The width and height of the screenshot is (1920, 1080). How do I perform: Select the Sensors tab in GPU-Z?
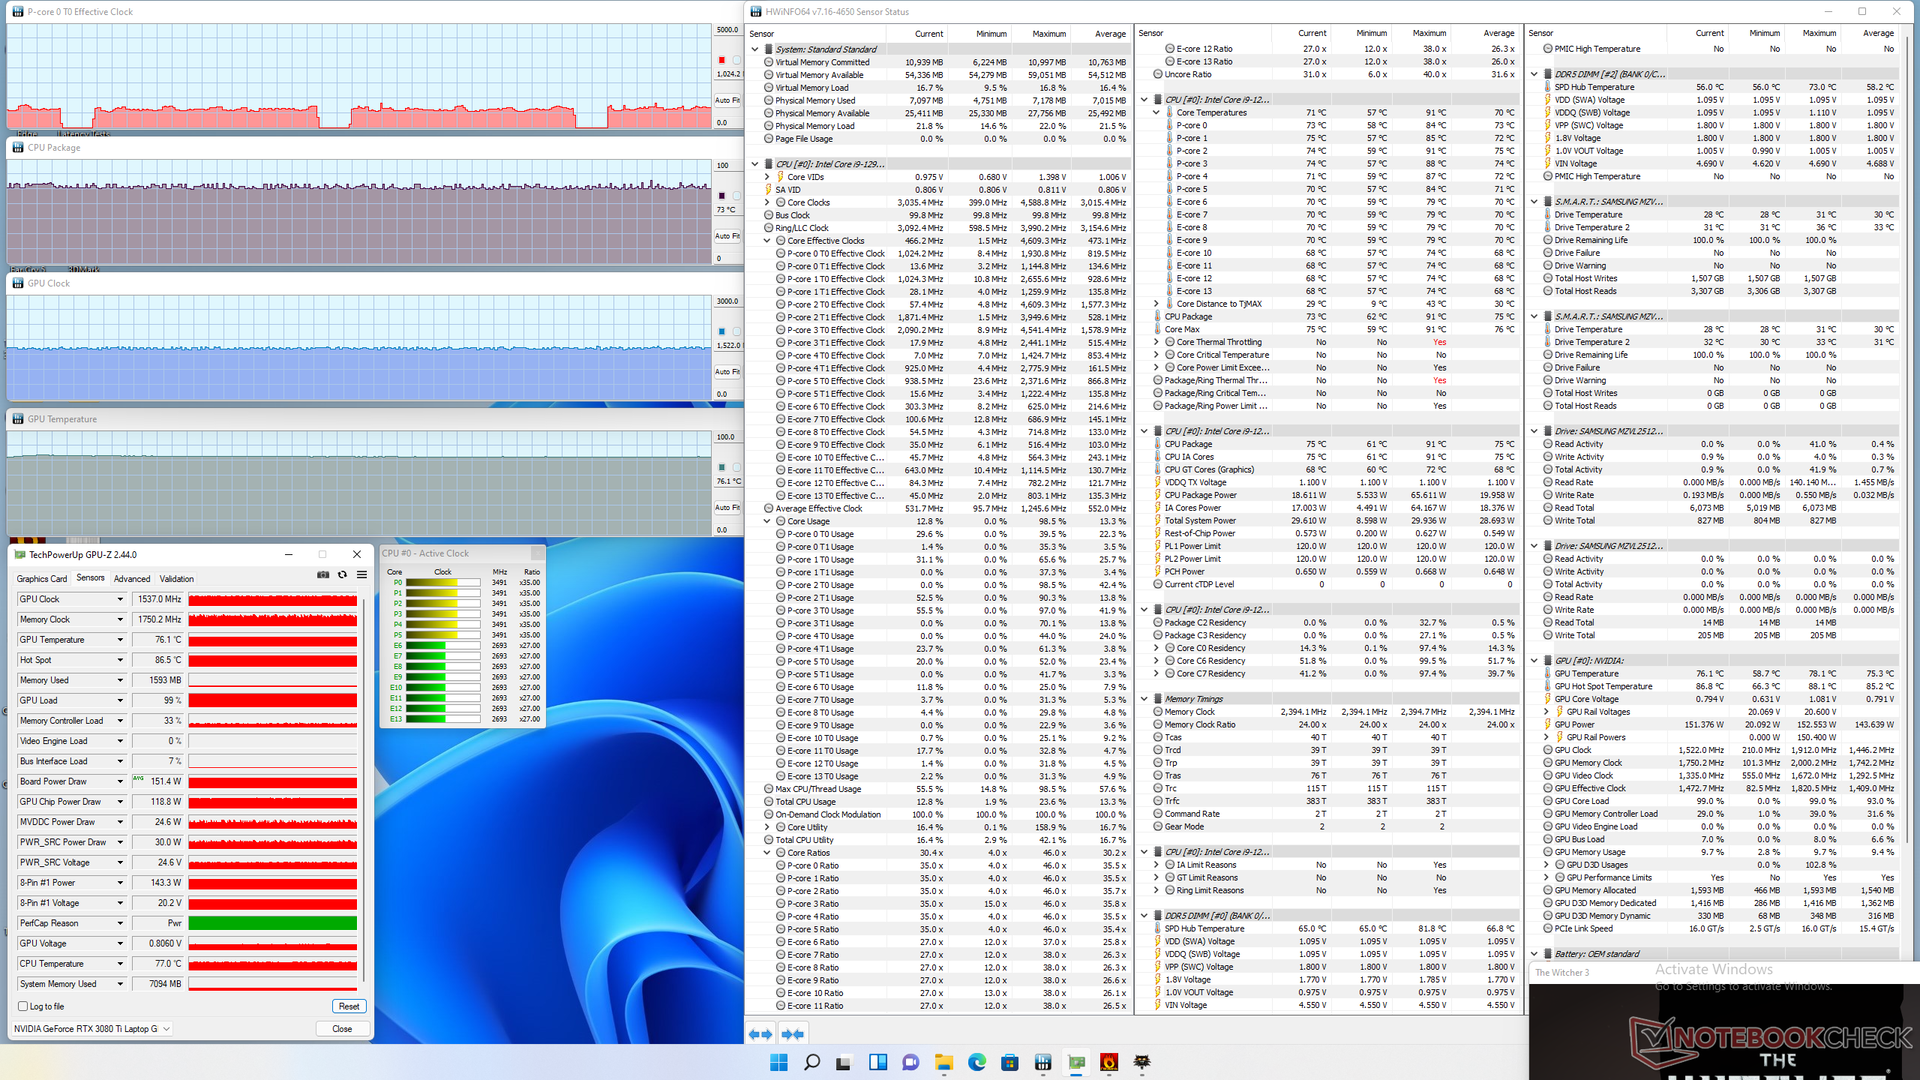90,578
